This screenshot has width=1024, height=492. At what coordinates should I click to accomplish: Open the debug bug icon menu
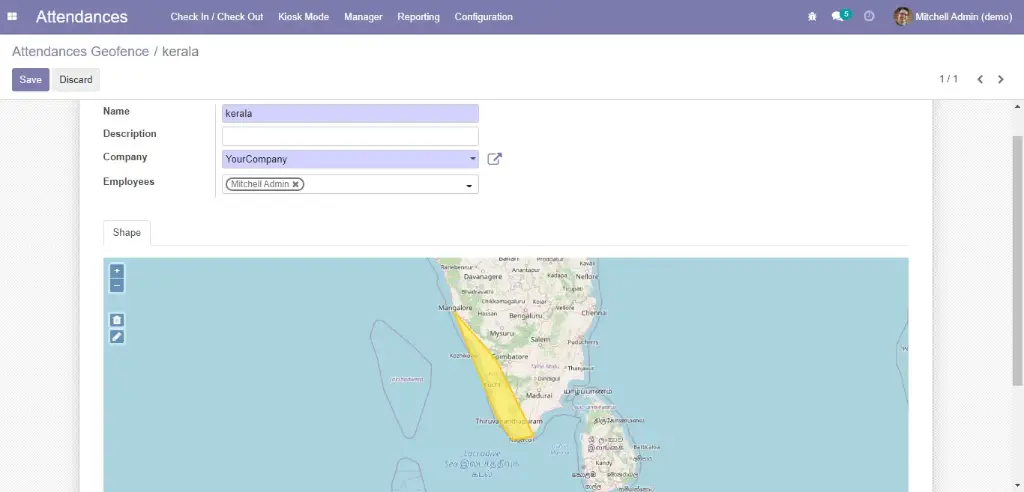click(812, 17)
